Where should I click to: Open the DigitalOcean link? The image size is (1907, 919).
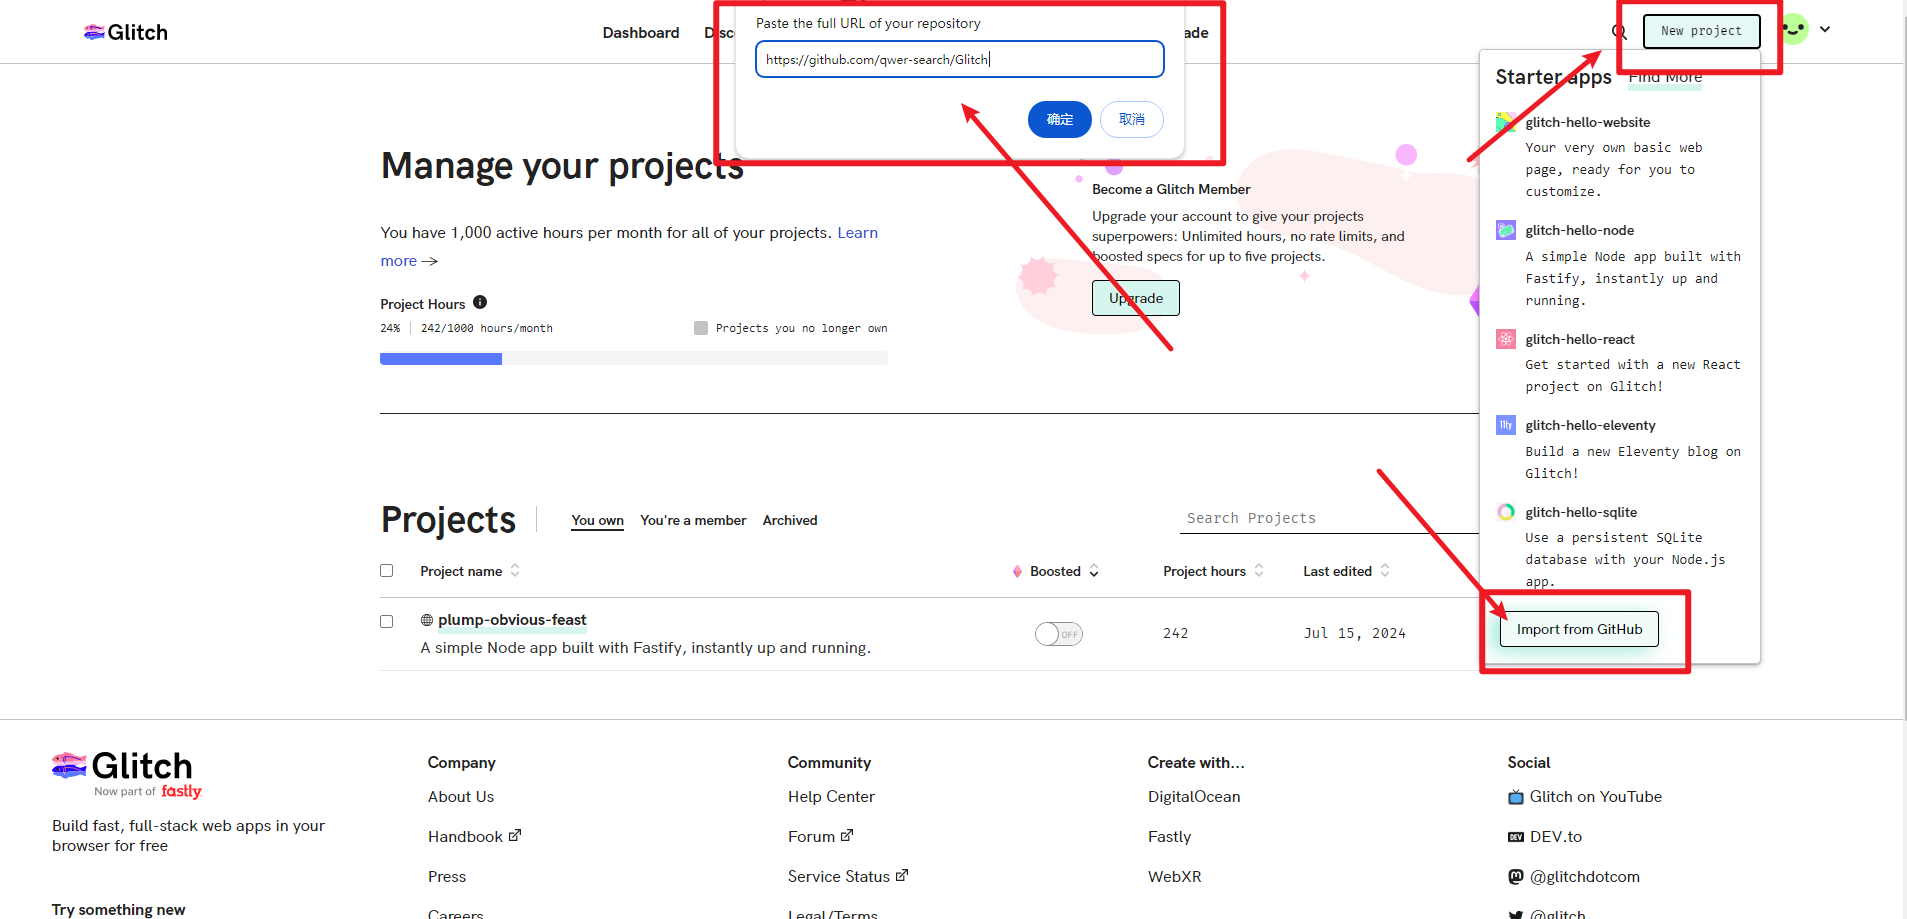(1194, 796)
